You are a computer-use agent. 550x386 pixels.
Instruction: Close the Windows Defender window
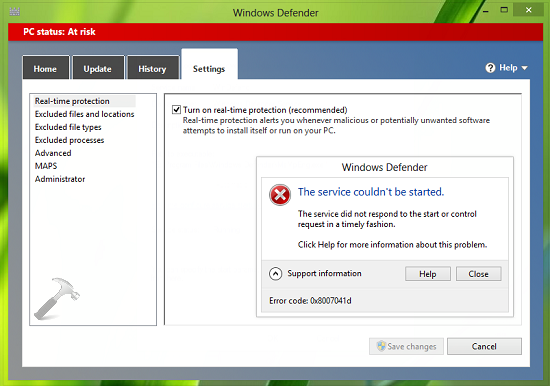pos(529,10)
